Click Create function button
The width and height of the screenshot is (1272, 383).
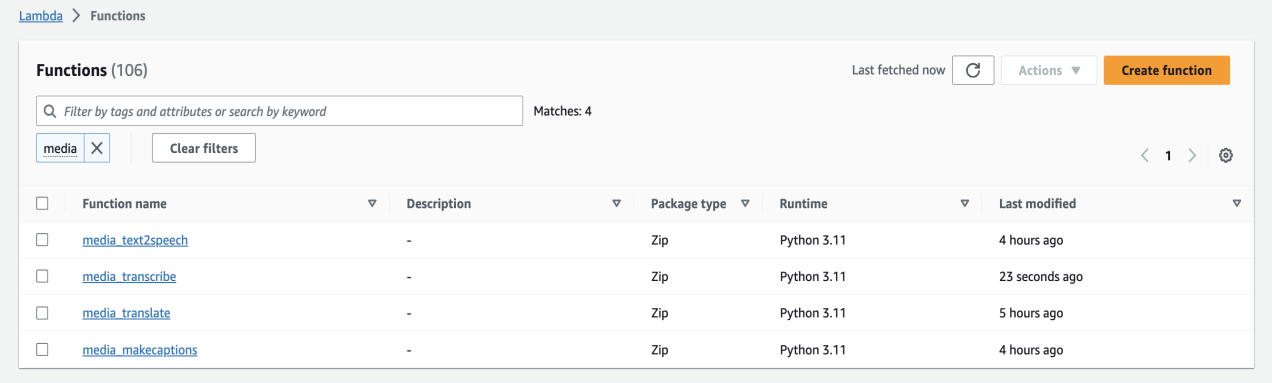[x=1166, y=70]
